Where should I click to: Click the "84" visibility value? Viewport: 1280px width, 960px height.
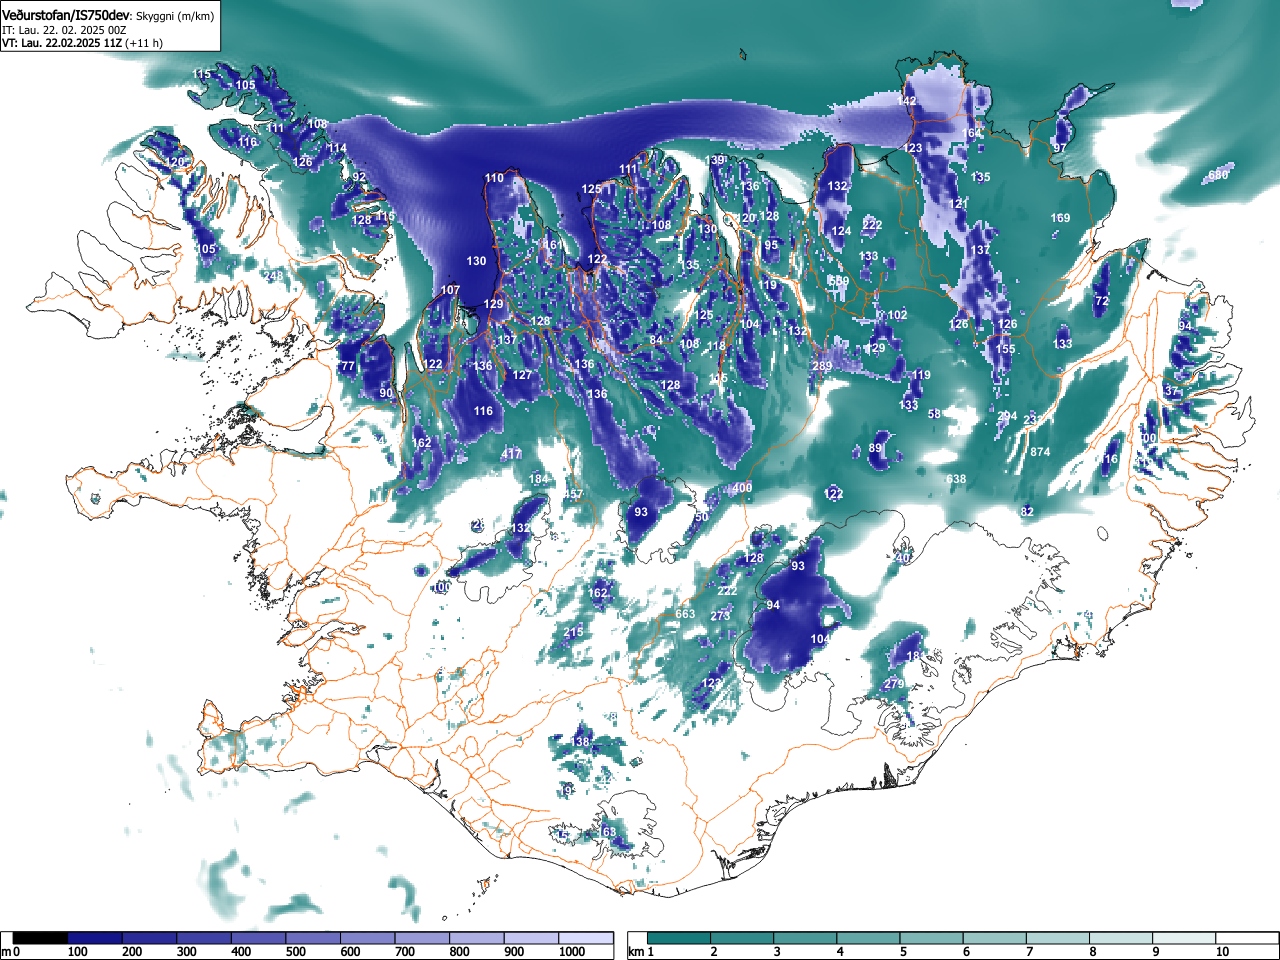click(x=656, y=341)
